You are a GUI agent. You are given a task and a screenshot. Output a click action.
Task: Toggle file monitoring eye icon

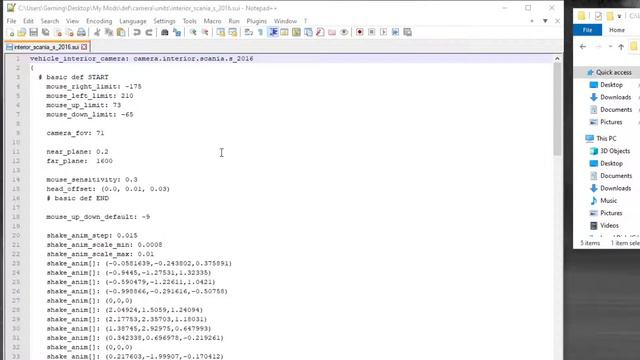pos(344,32)
